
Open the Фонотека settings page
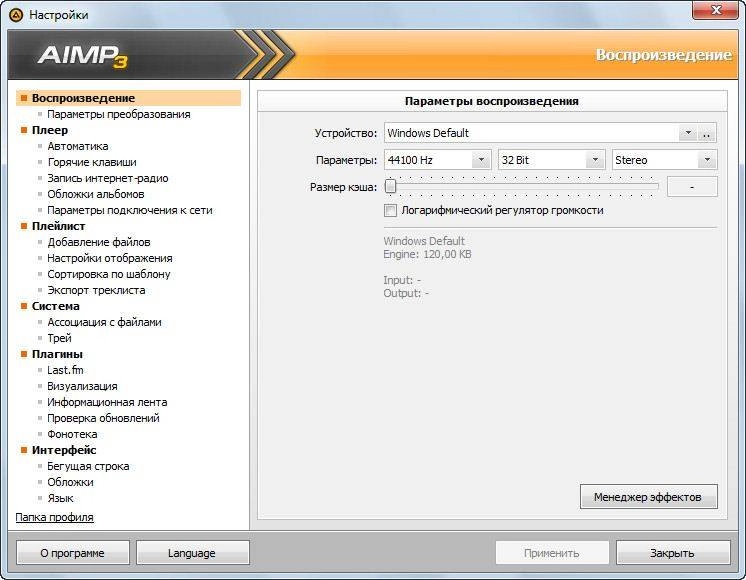coord(72,434)
